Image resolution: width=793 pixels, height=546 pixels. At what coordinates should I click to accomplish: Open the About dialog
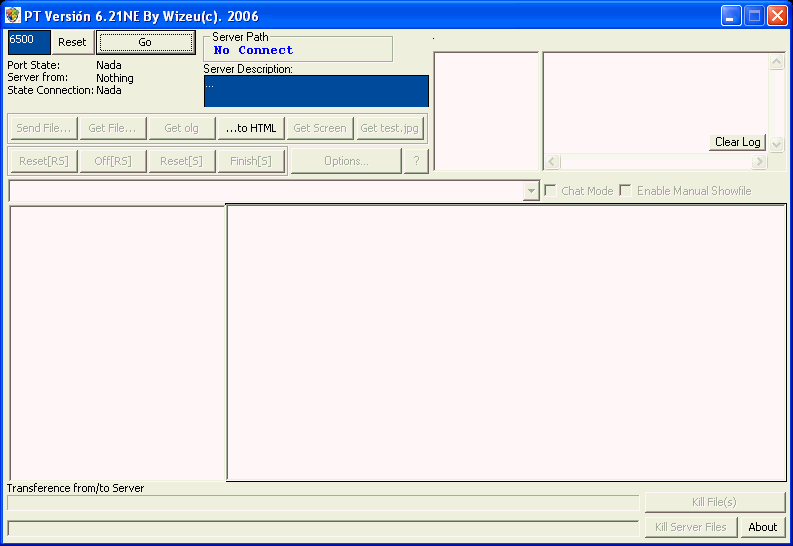coord(763,527)
